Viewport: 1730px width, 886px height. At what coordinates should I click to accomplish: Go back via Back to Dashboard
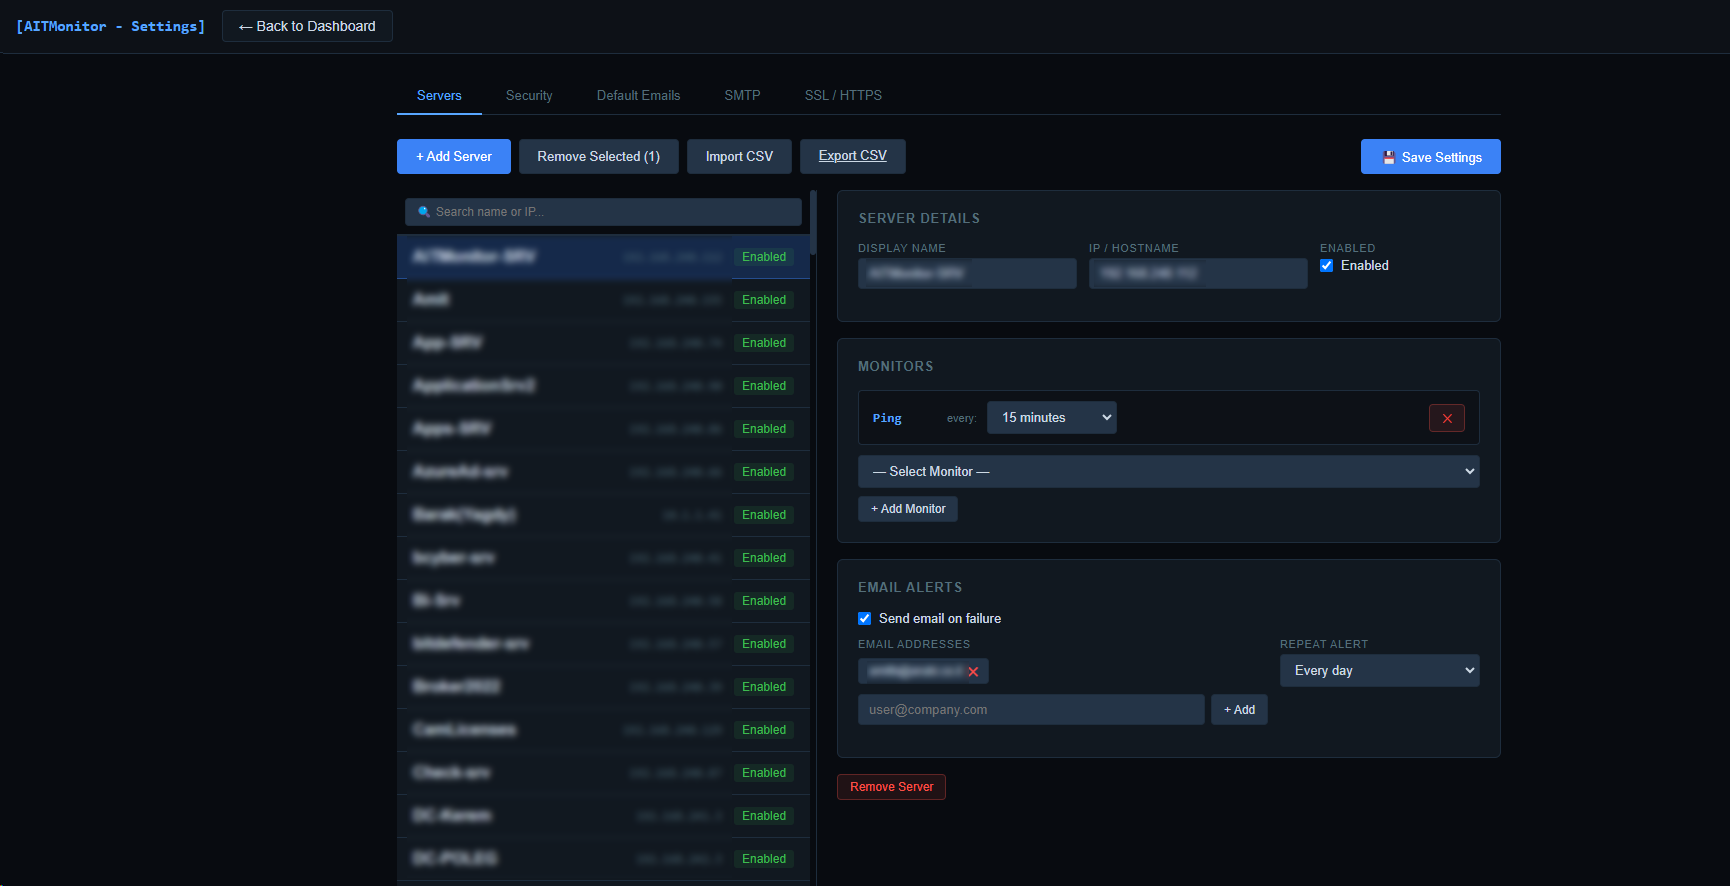click(307, 26)
